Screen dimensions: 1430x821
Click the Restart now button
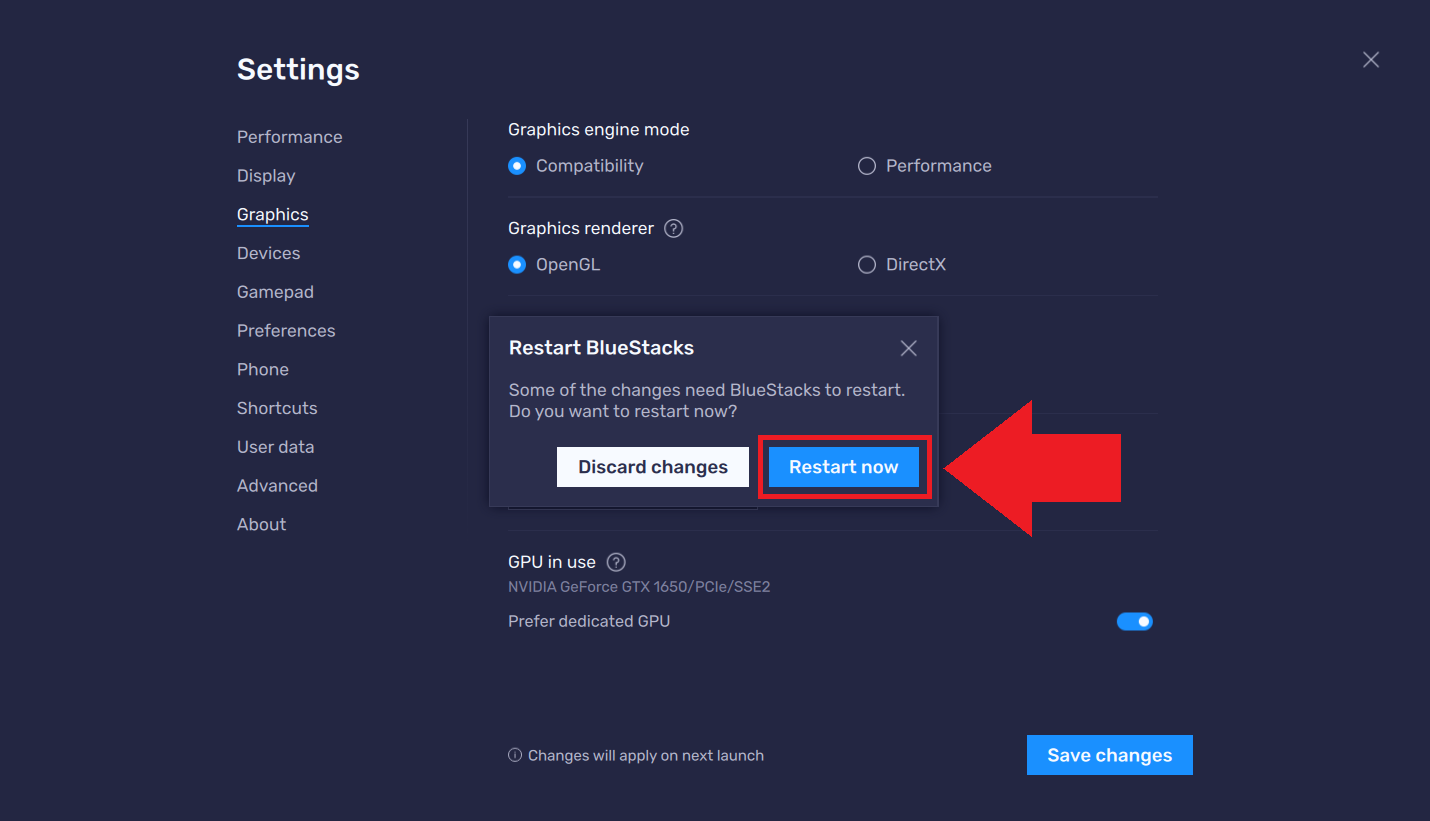(x=843, y=466)
